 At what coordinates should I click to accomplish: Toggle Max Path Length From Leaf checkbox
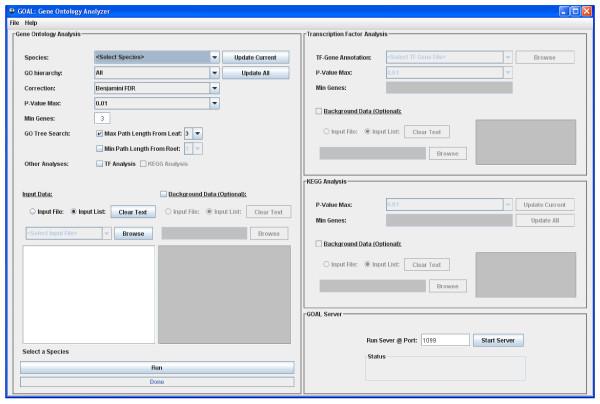99,132
